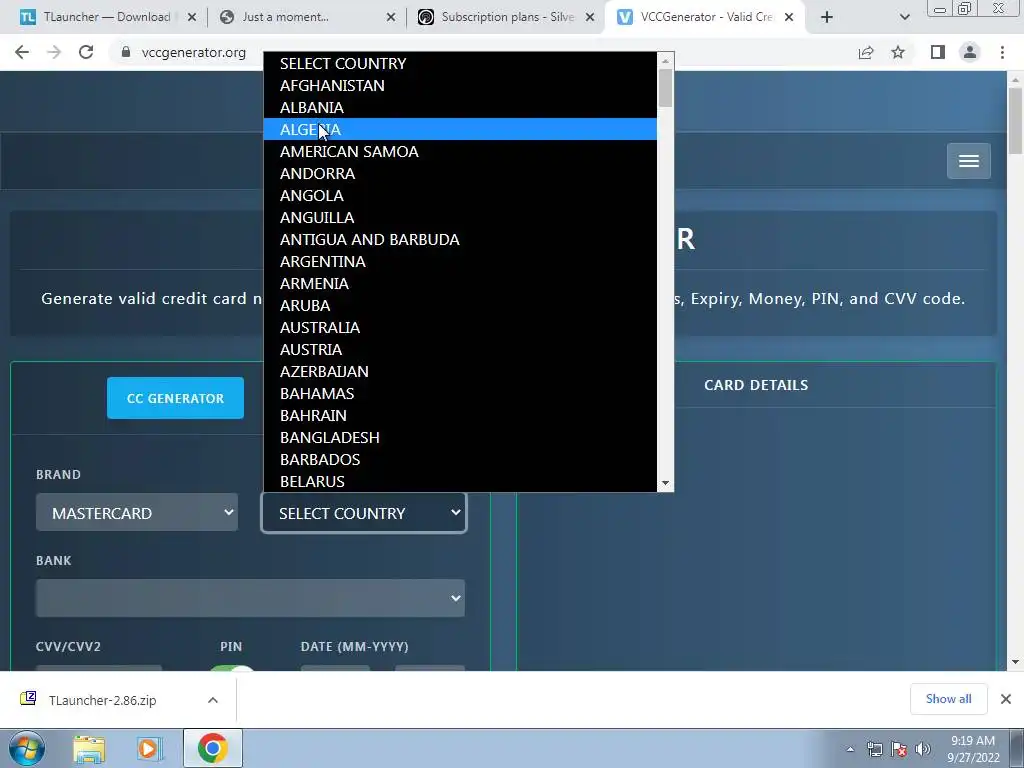Close the Just a moment tab
This screenshot has height=768, width=1024.
pos(391,18)
